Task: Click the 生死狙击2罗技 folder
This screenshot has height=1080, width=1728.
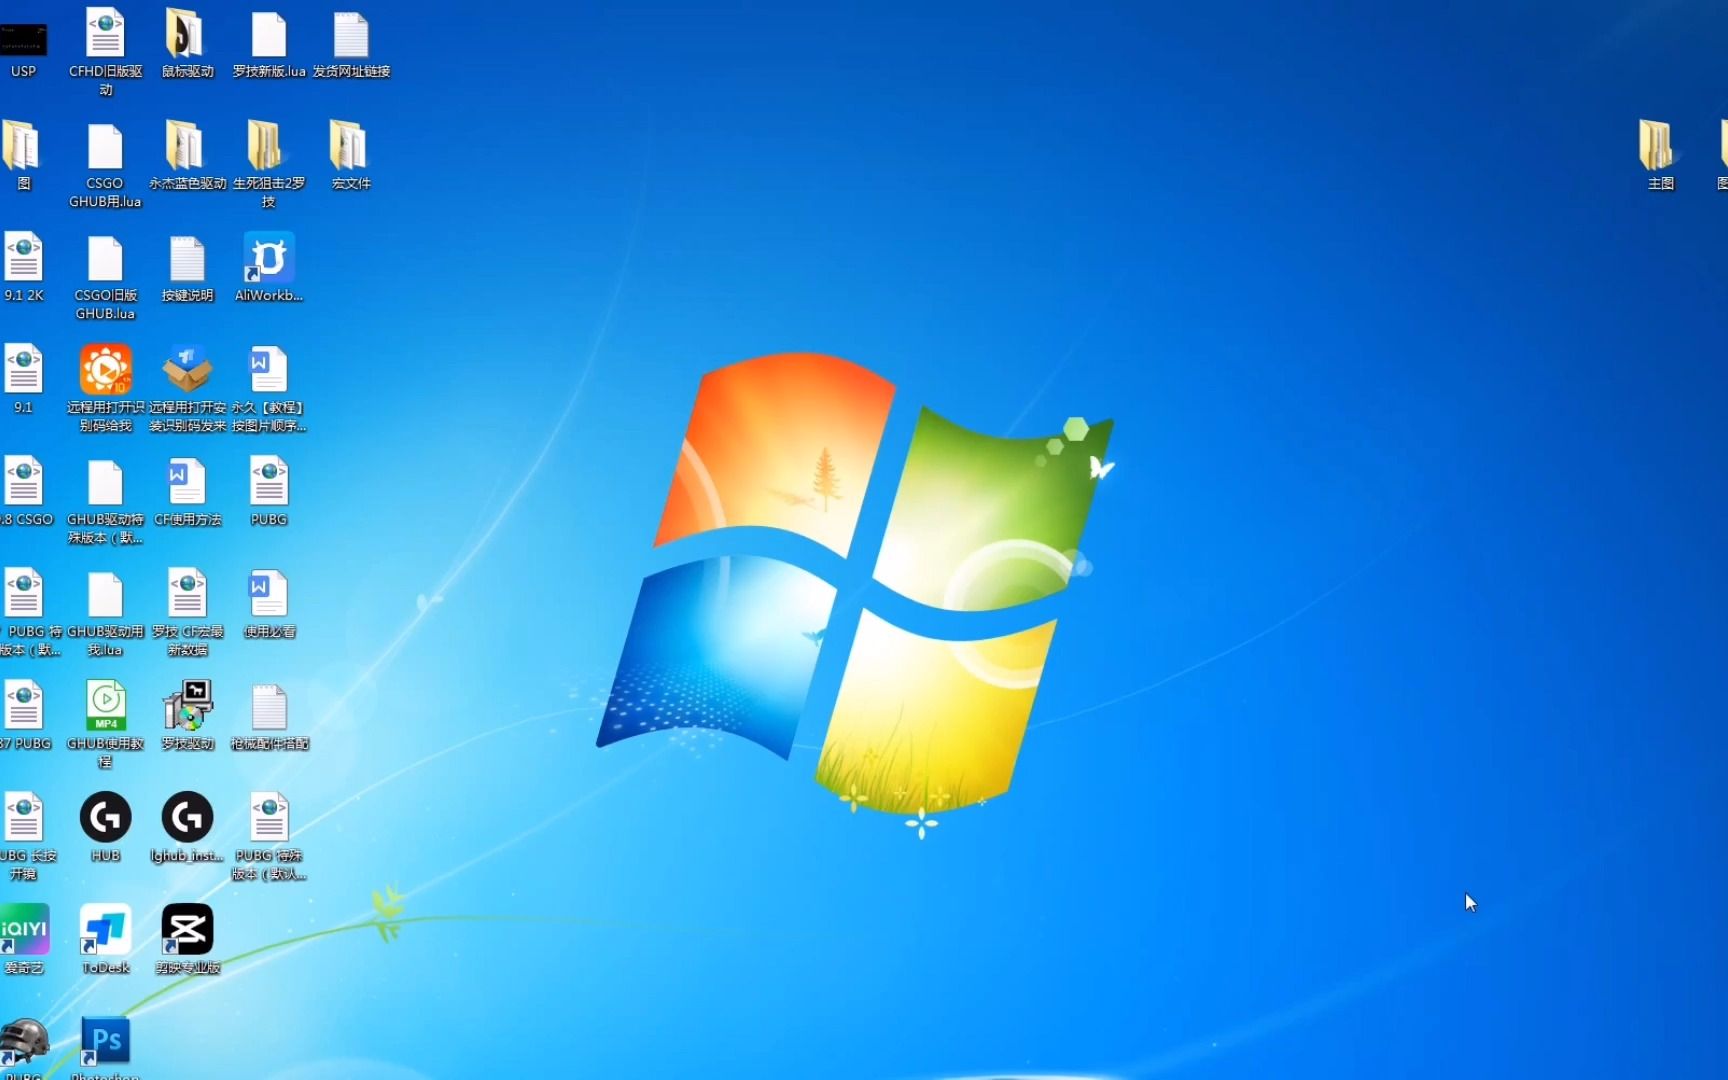Action: tap(266, 145)
